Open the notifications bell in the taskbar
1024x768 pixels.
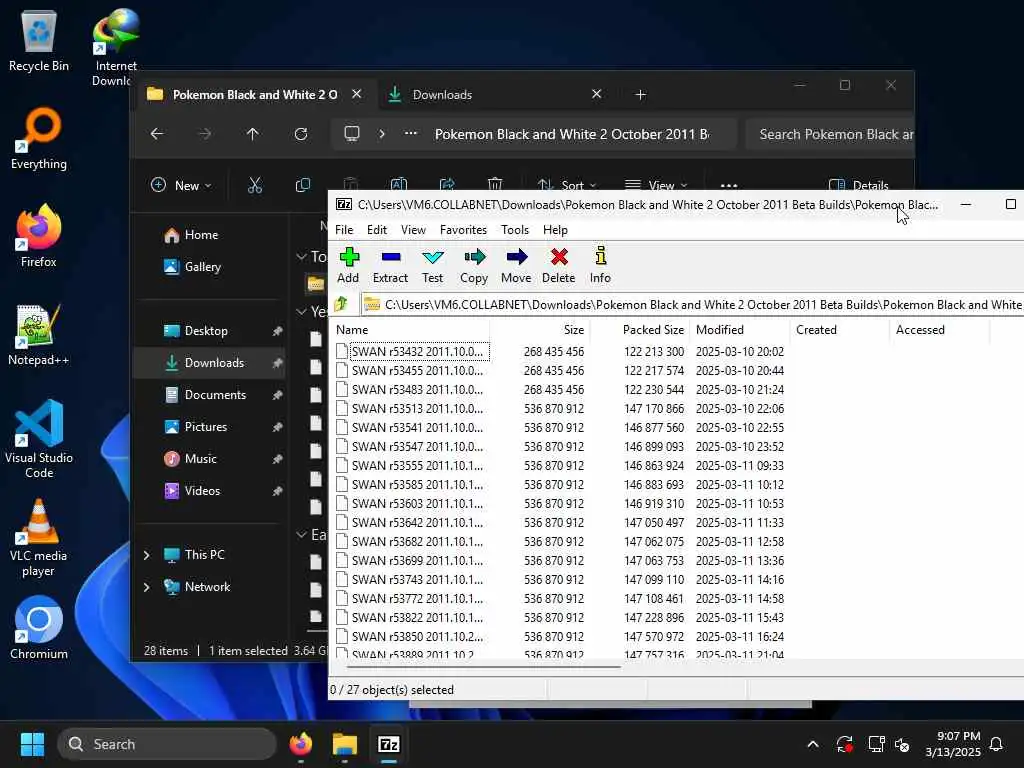point(997,744)
